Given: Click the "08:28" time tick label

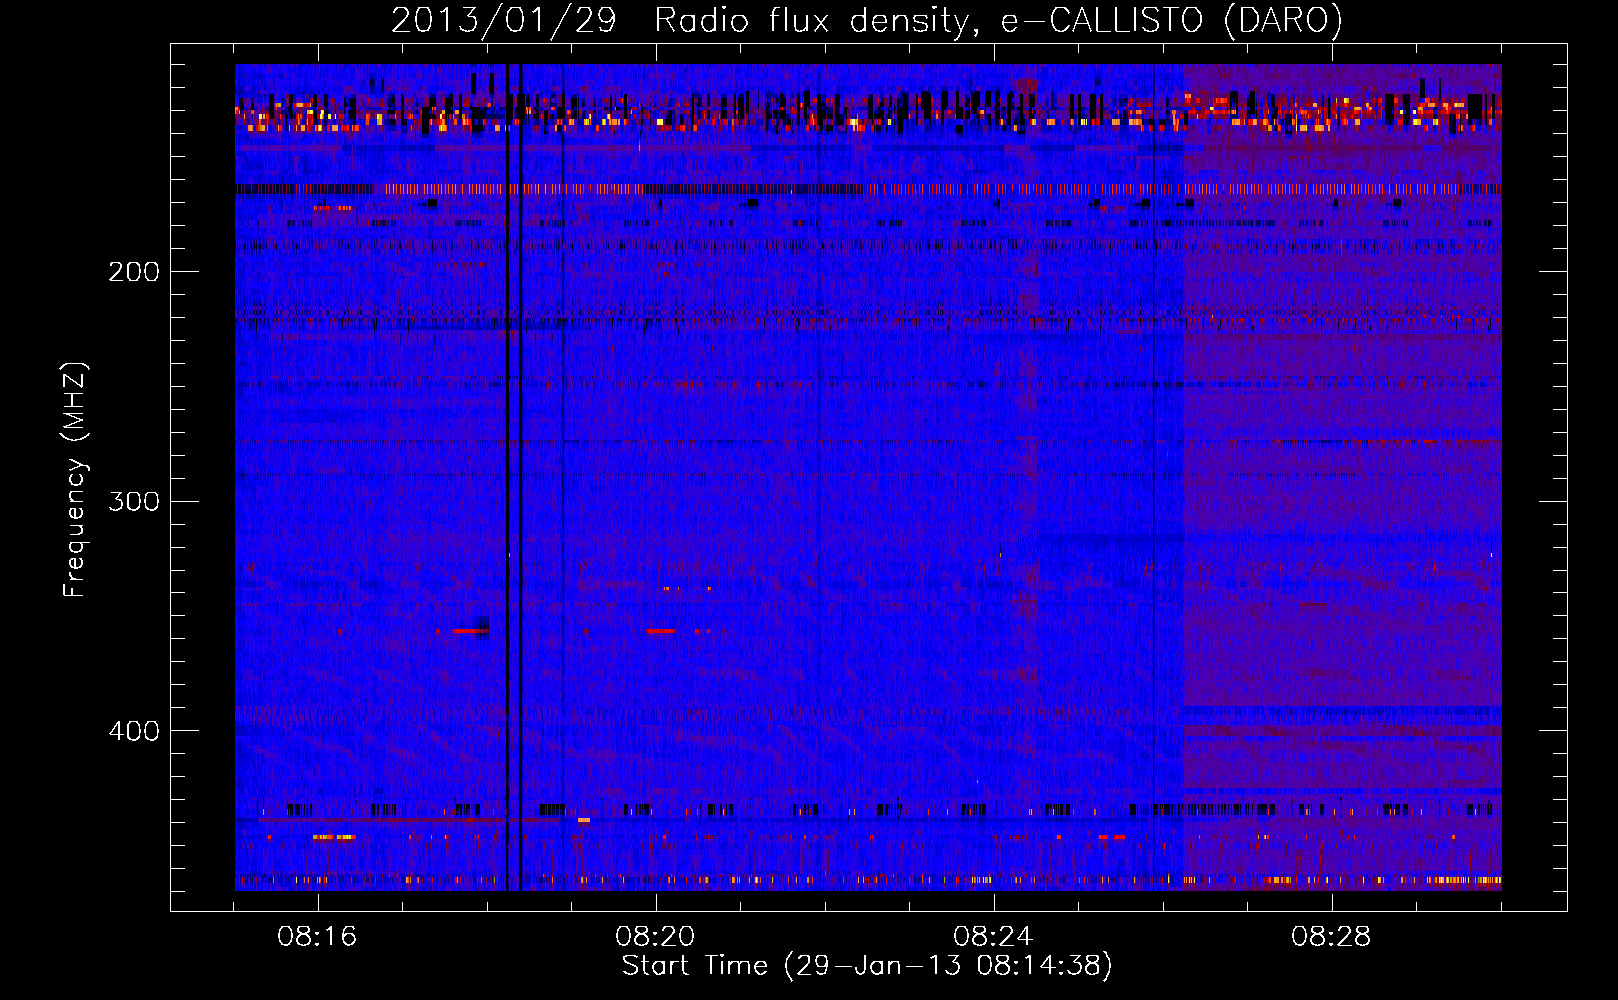Looking at the screenshot, I should pyautogui.click(x=1331, y=937).
